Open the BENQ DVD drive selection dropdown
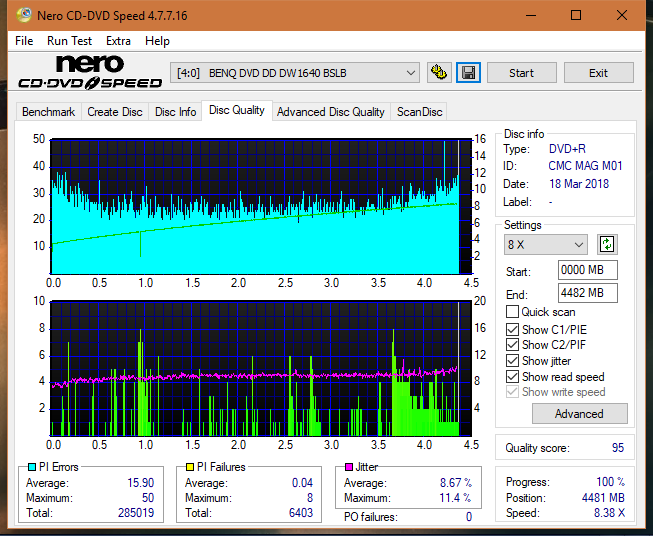653x536 pixels. pos(294,73)
